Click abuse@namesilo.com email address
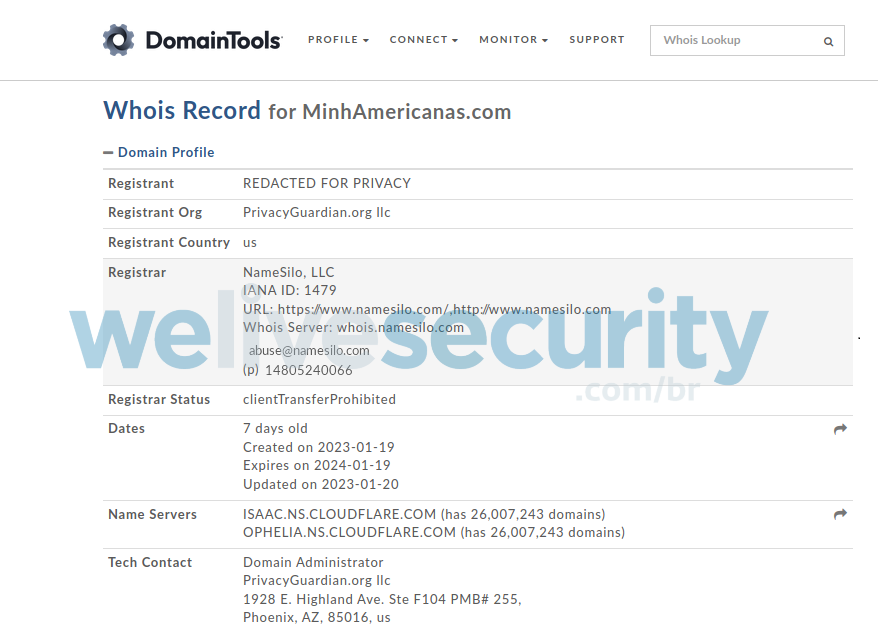Screen dimensions: 878x634 click(309, 351)
